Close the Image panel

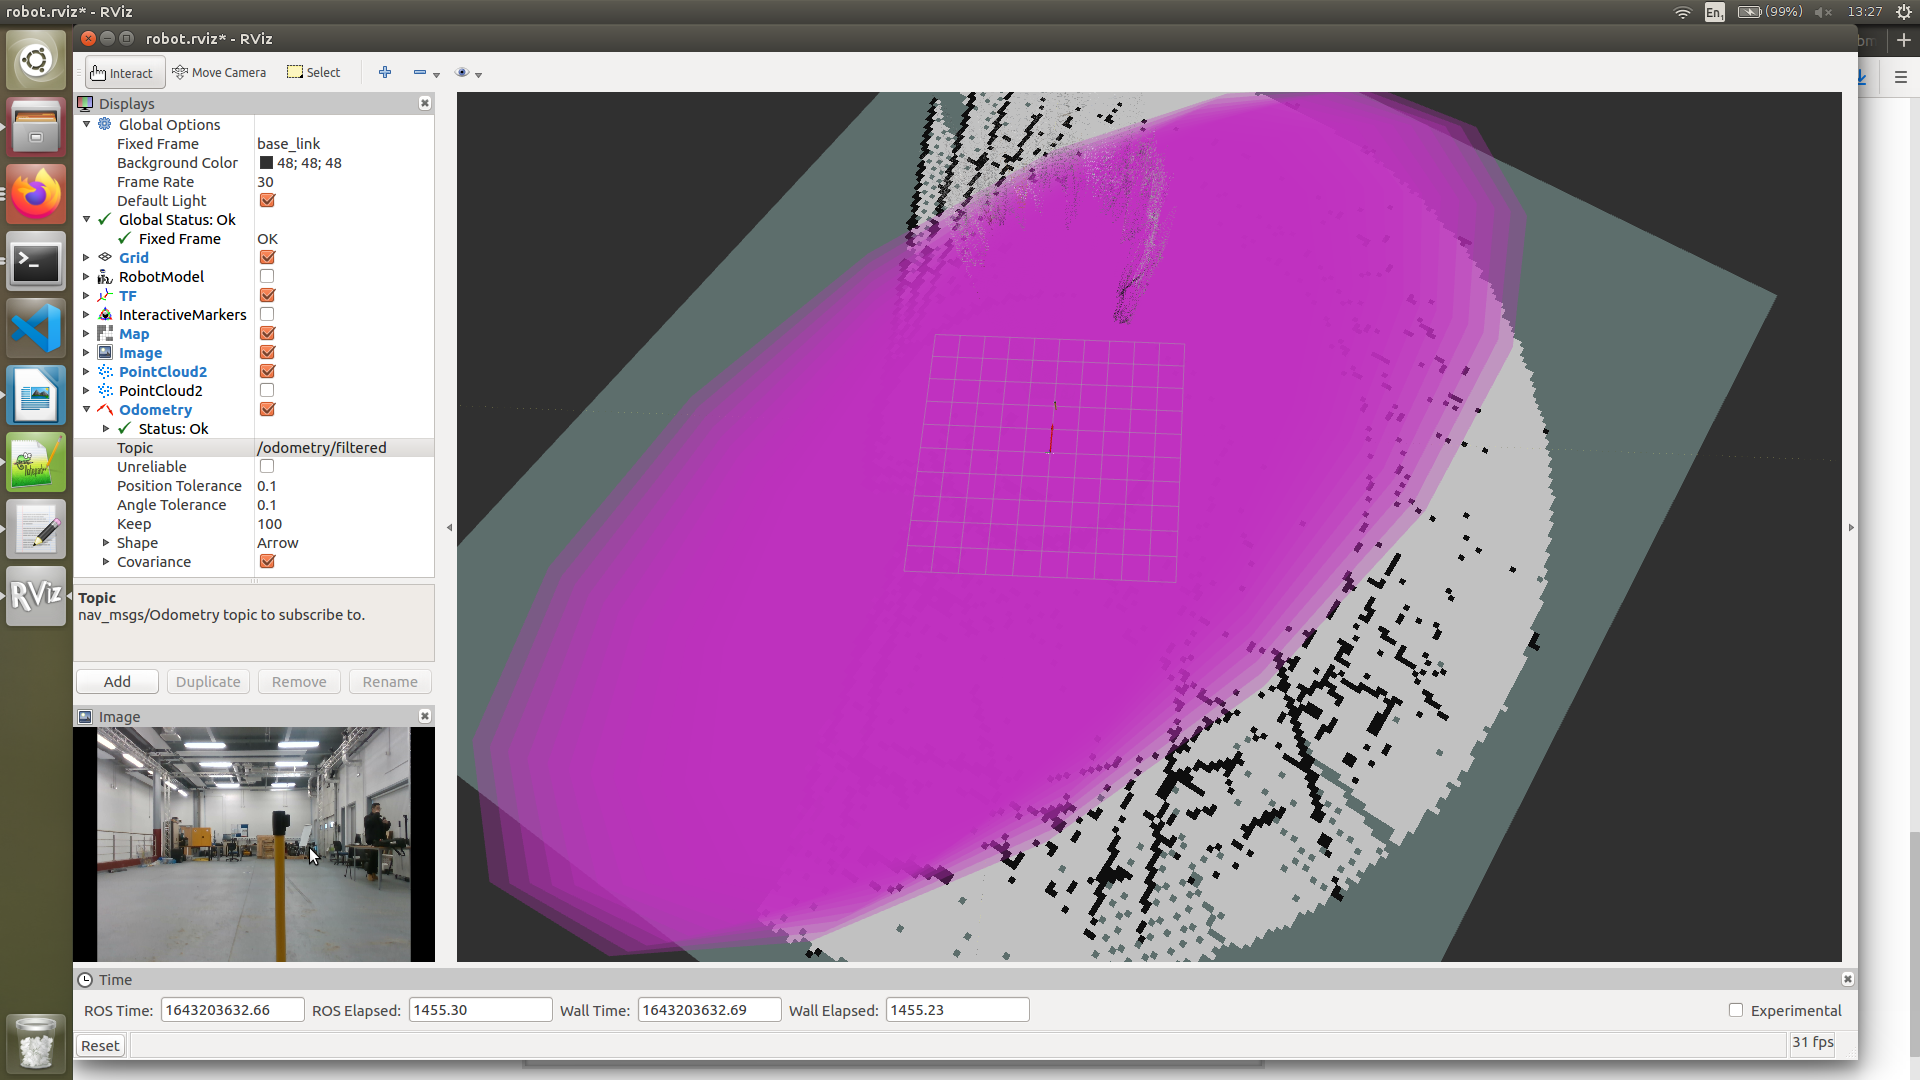pos(425,716)
